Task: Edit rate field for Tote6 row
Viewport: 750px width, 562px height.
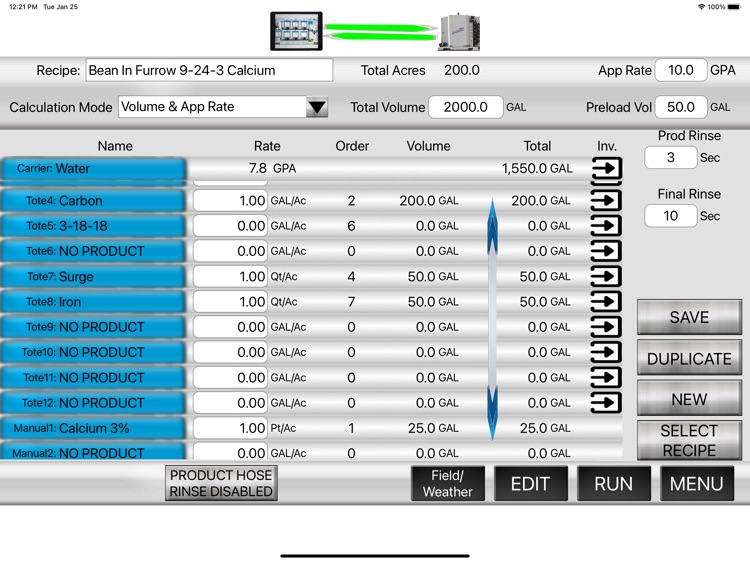Action: pos(230,251)
